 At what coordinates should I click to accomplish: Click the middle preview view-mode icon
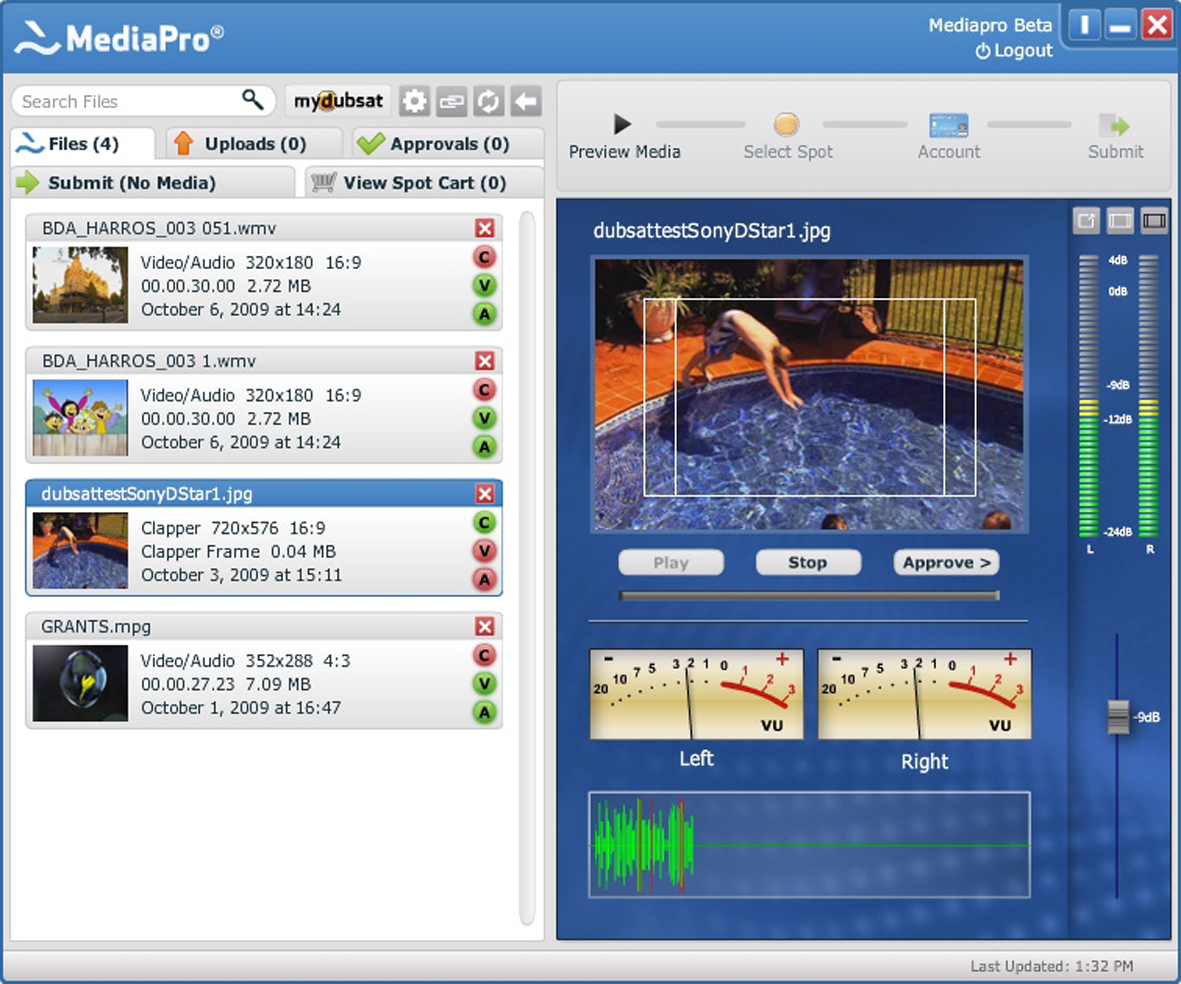point(1120,221)
